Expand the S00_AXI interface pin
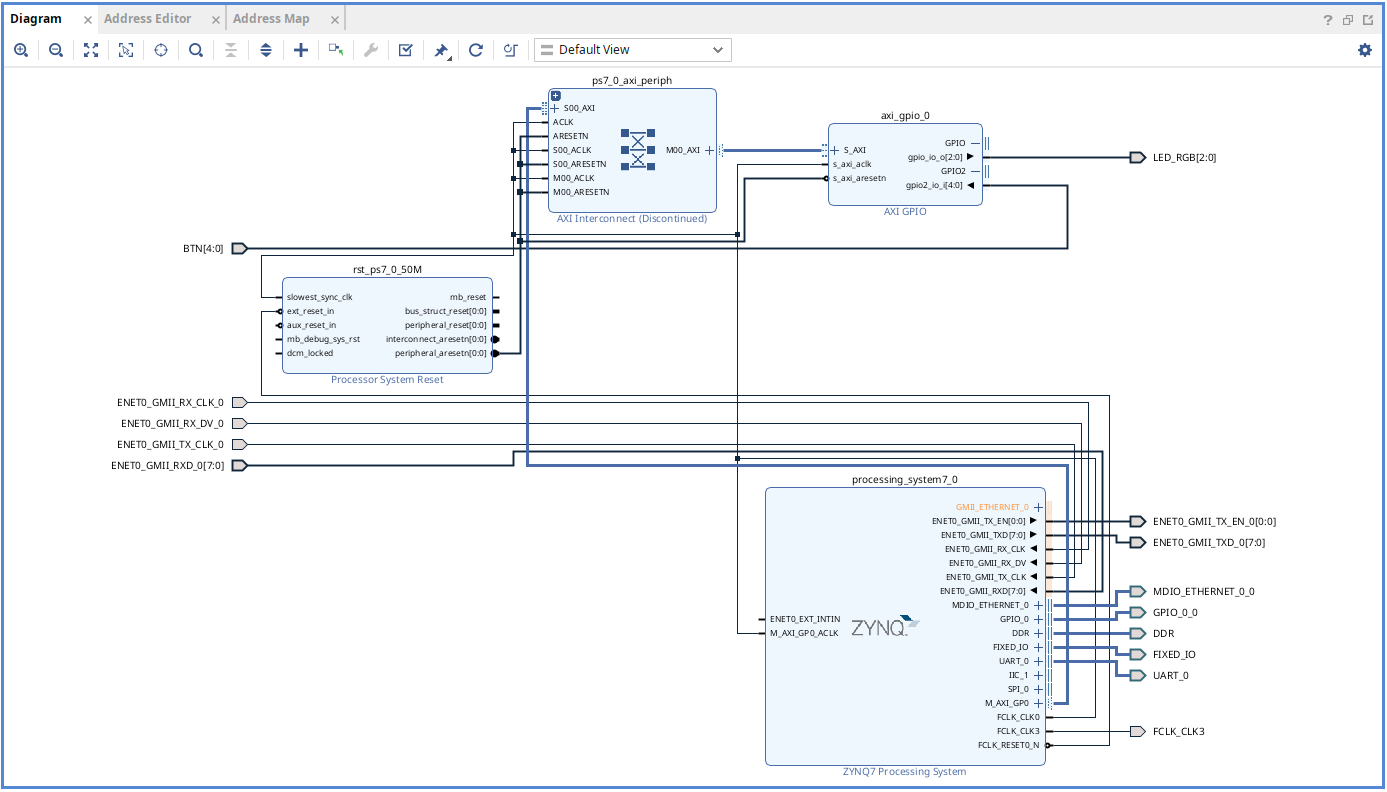Screen dimensions: 1387x792 pos(555,108)
